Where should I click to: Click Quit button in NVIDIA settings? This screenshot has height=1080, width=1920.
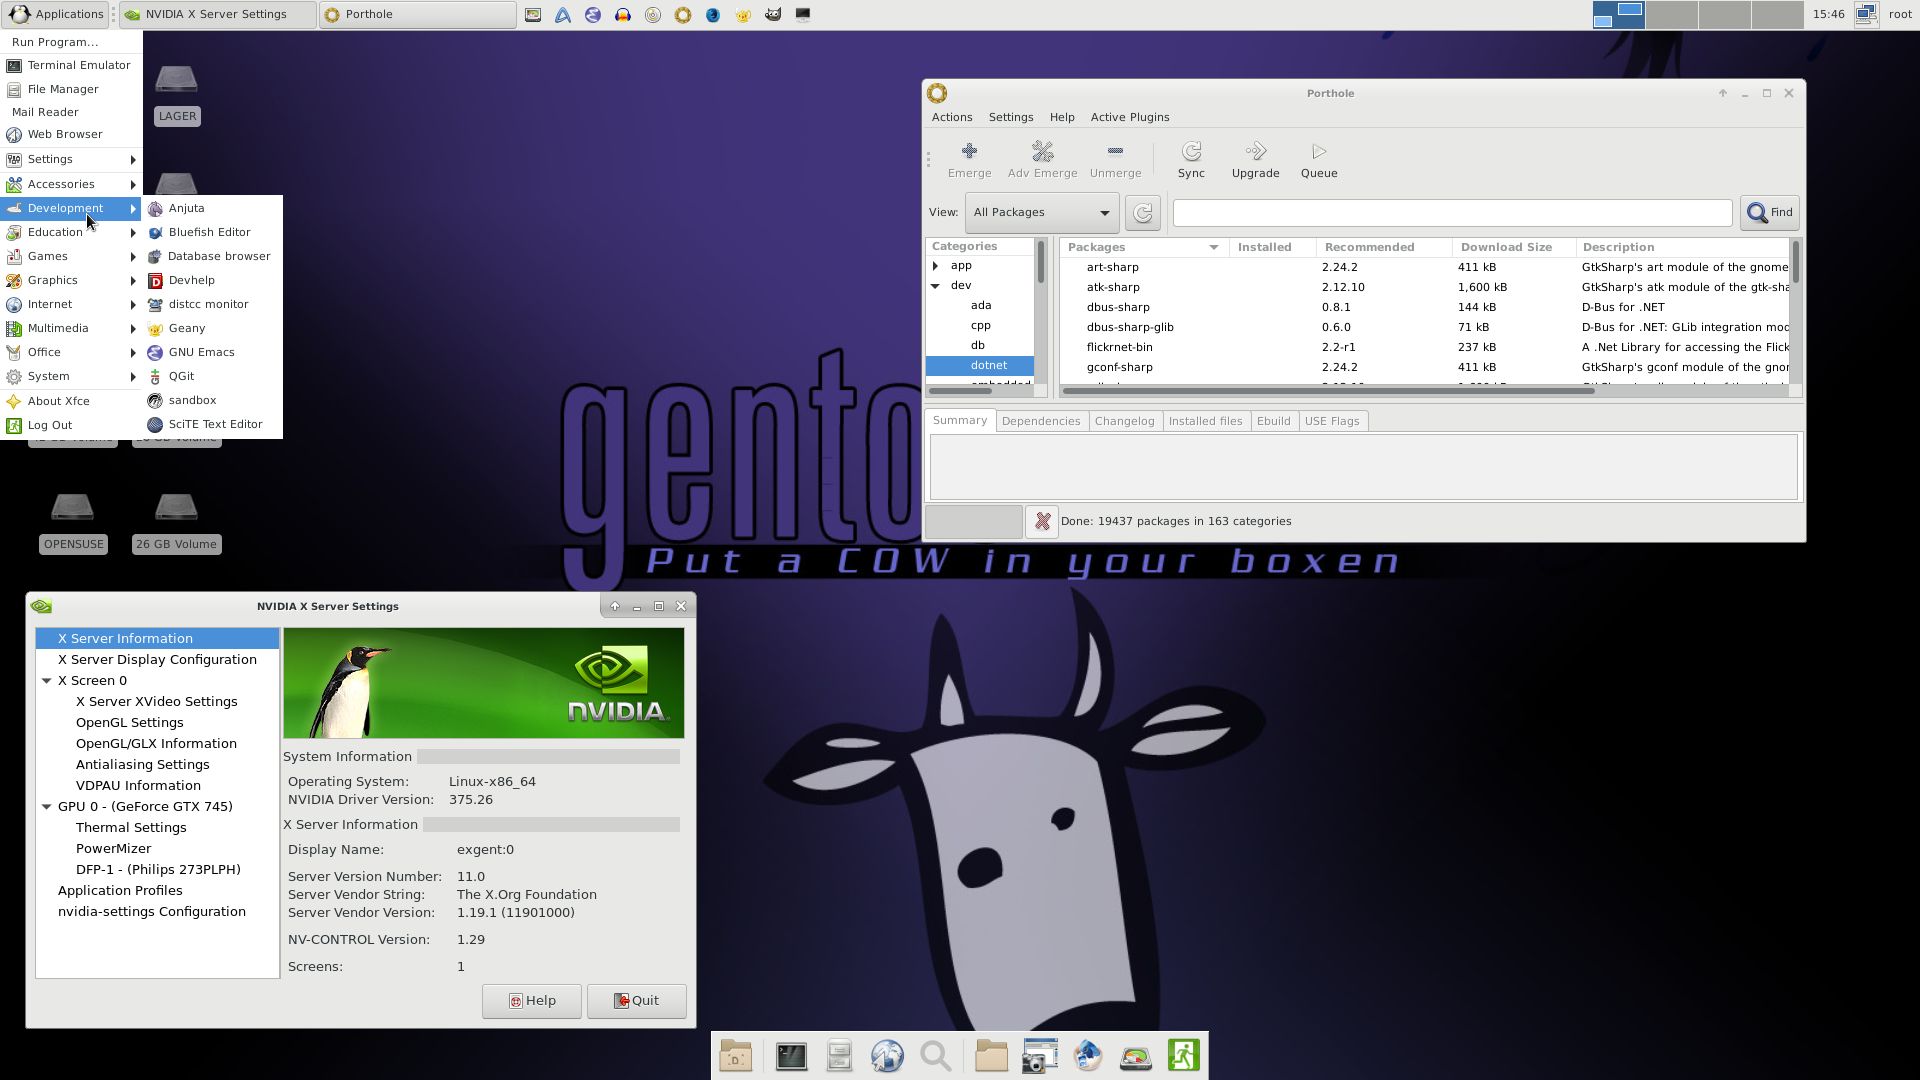coord(636,1001)
